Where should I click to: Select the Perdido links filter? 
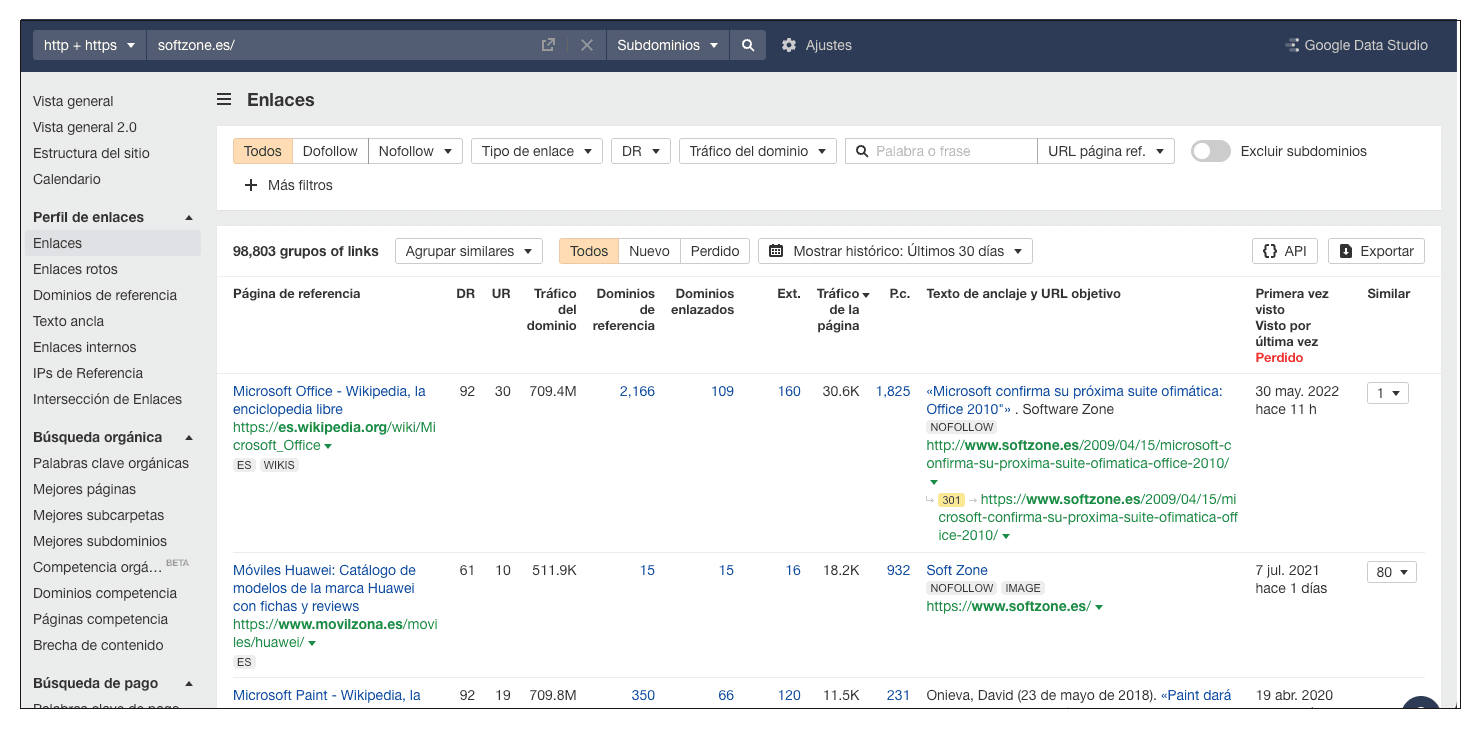coord(715,251)
